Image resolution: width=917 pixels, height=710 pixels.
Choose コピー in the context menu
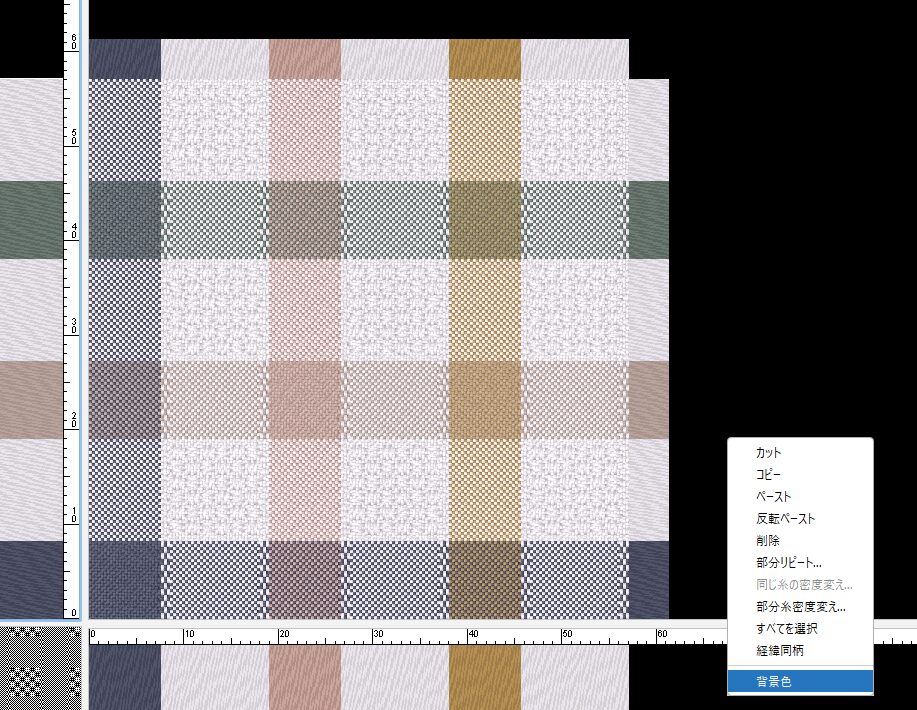point(769,475)
